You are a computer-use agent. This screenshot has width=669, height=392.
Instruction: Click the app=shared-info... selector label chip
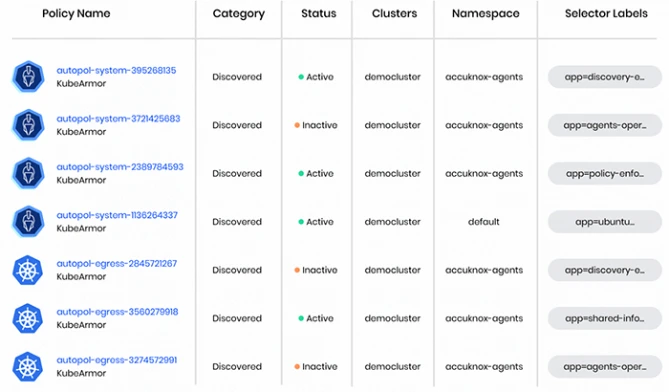click(605, 318)
